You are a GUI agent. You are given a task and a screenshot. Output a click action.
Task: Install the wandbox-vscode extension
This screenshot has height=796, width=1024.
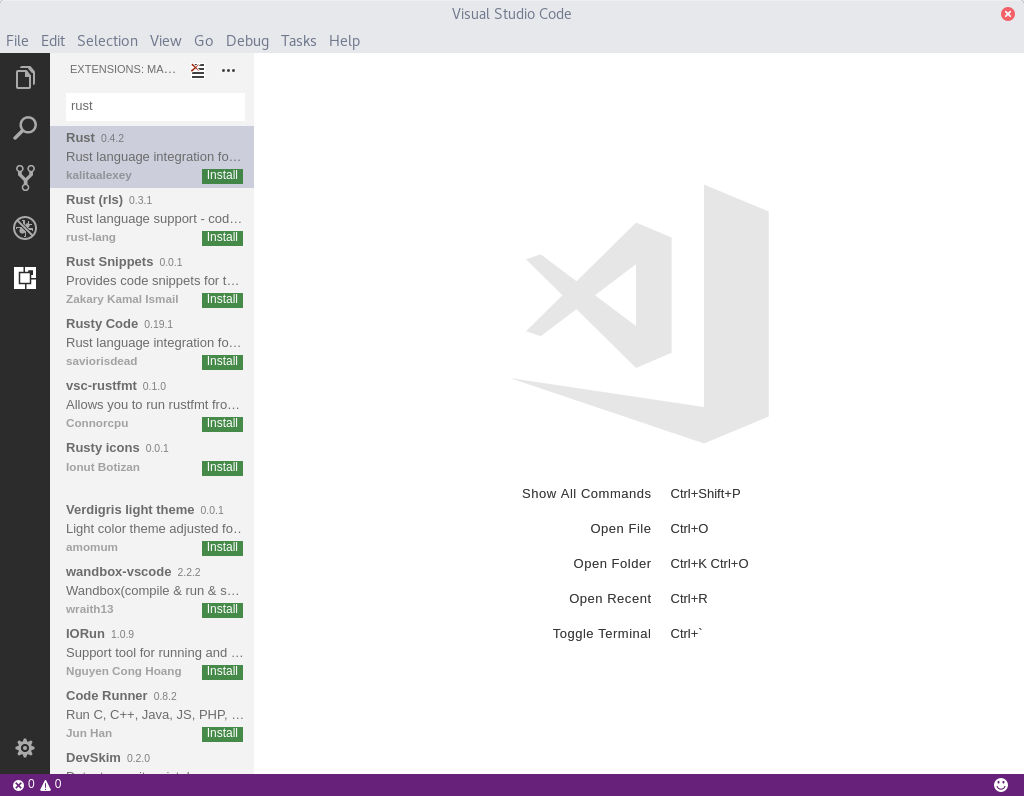point(222,610)
